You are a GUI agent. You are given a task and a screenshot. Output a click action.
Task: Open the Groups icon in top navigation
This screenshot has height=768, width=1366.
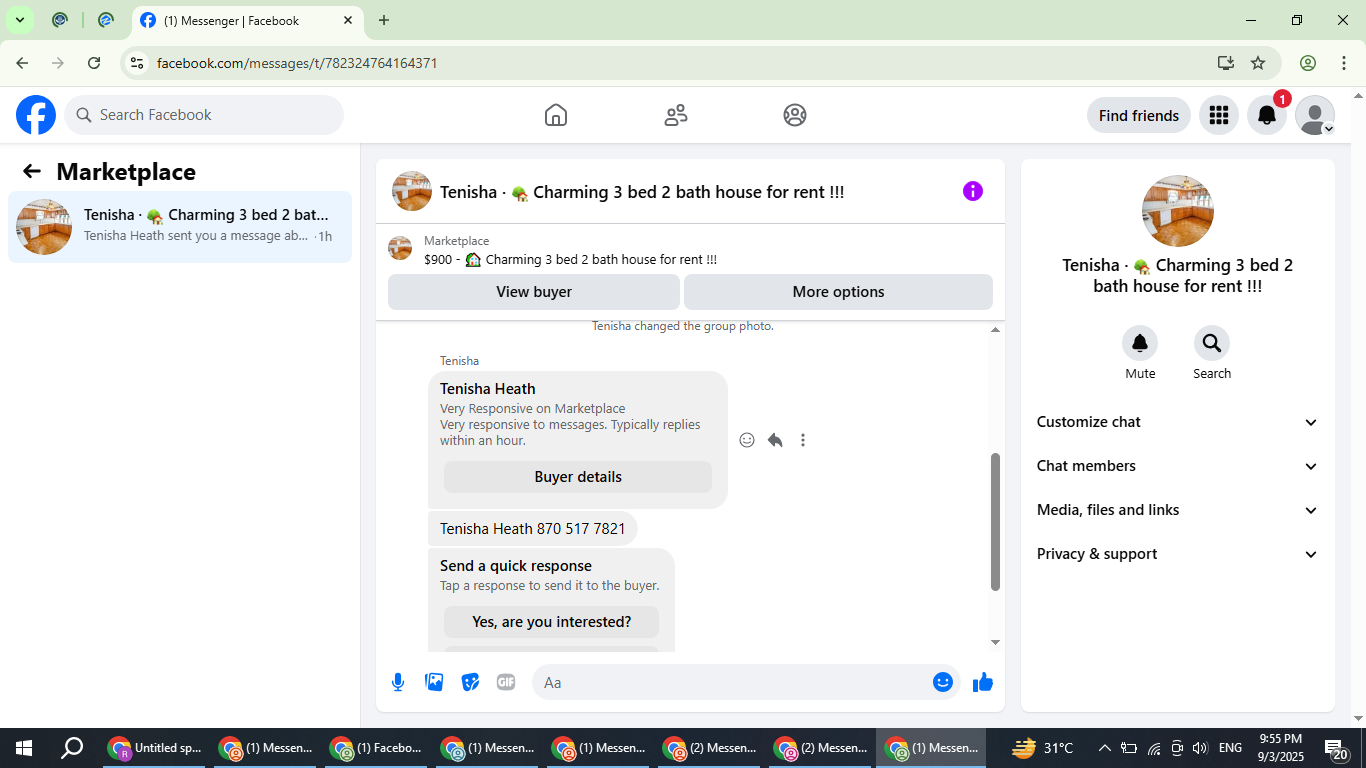(x=795, y=115)
